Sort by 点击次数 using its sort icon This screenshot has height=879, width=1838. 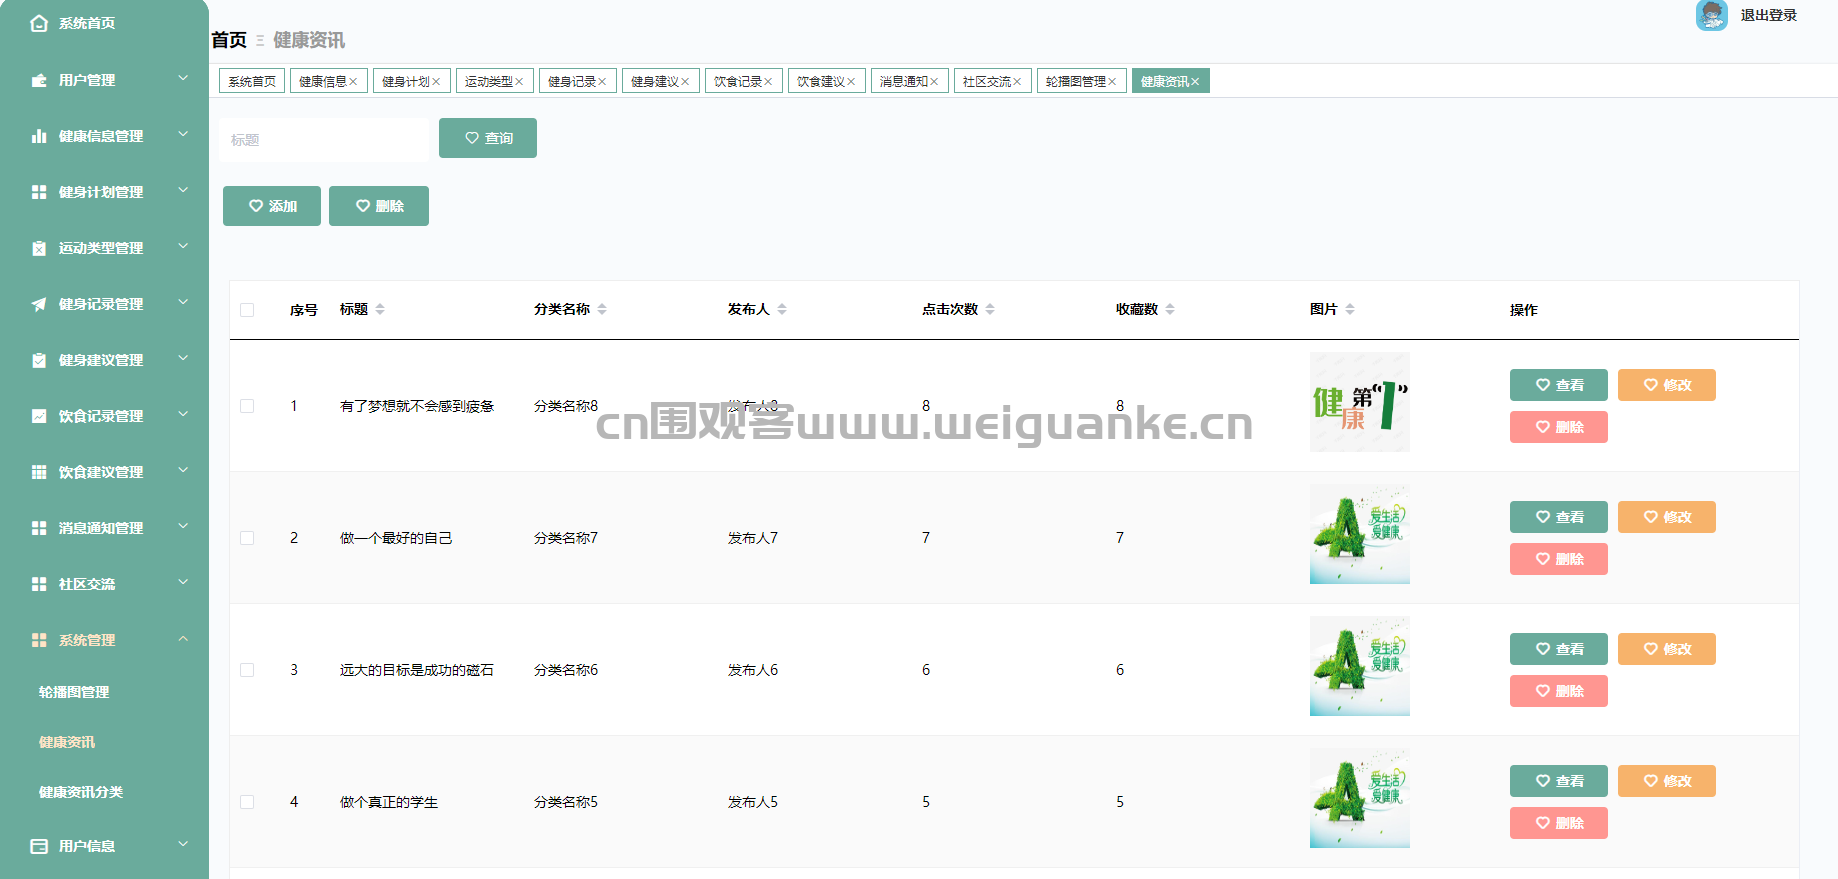(x=990, y=310)
